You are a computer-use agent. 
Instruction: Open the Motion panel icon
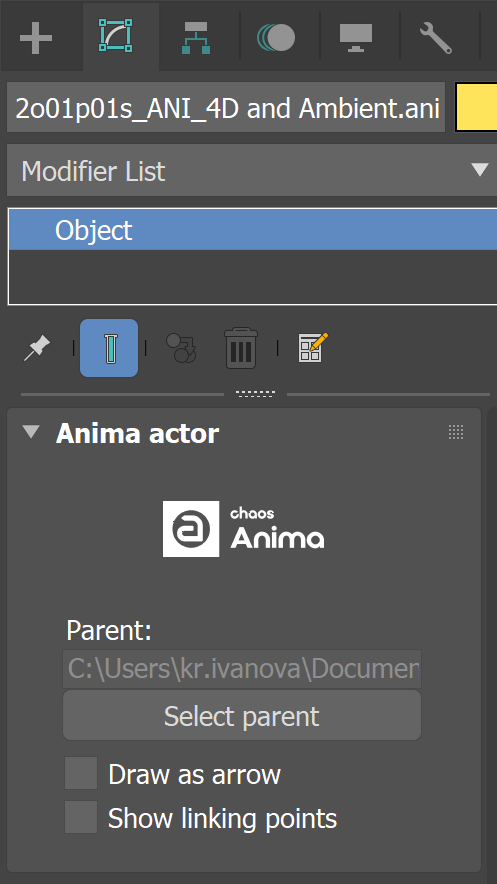[x=276, y=38]
